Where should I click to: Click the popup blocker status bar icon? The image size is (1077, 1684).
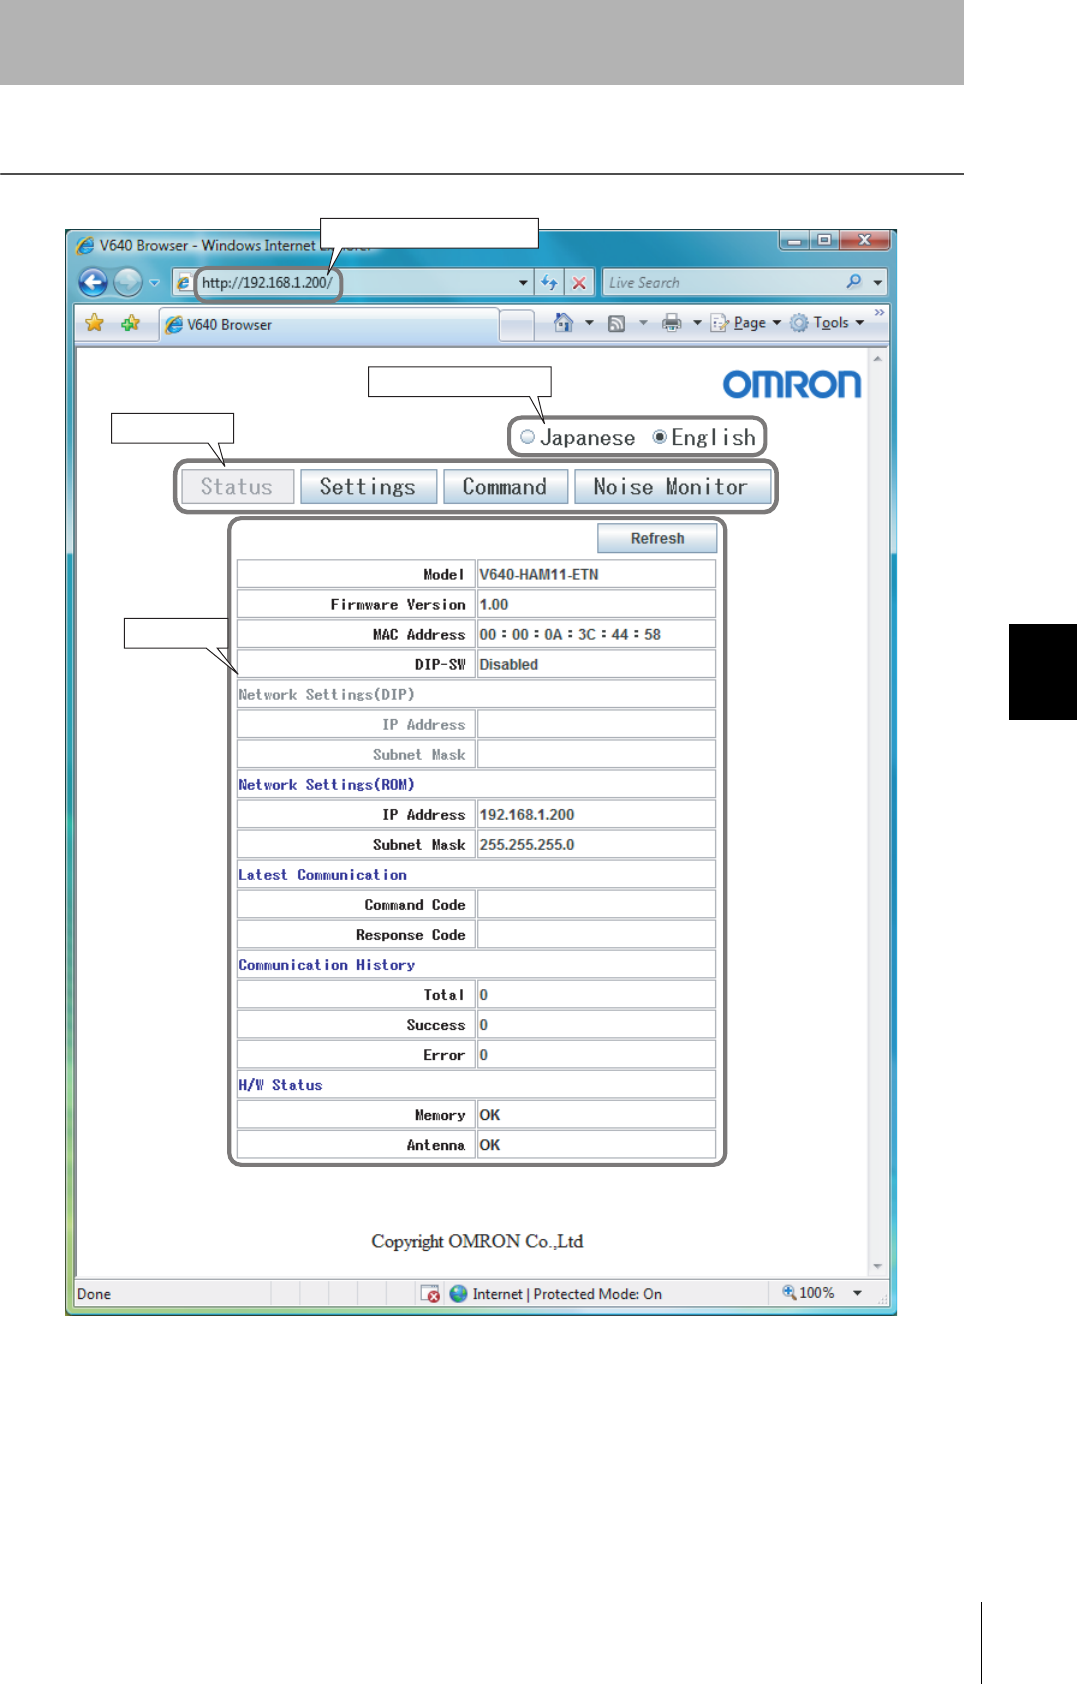point(430,1293)
